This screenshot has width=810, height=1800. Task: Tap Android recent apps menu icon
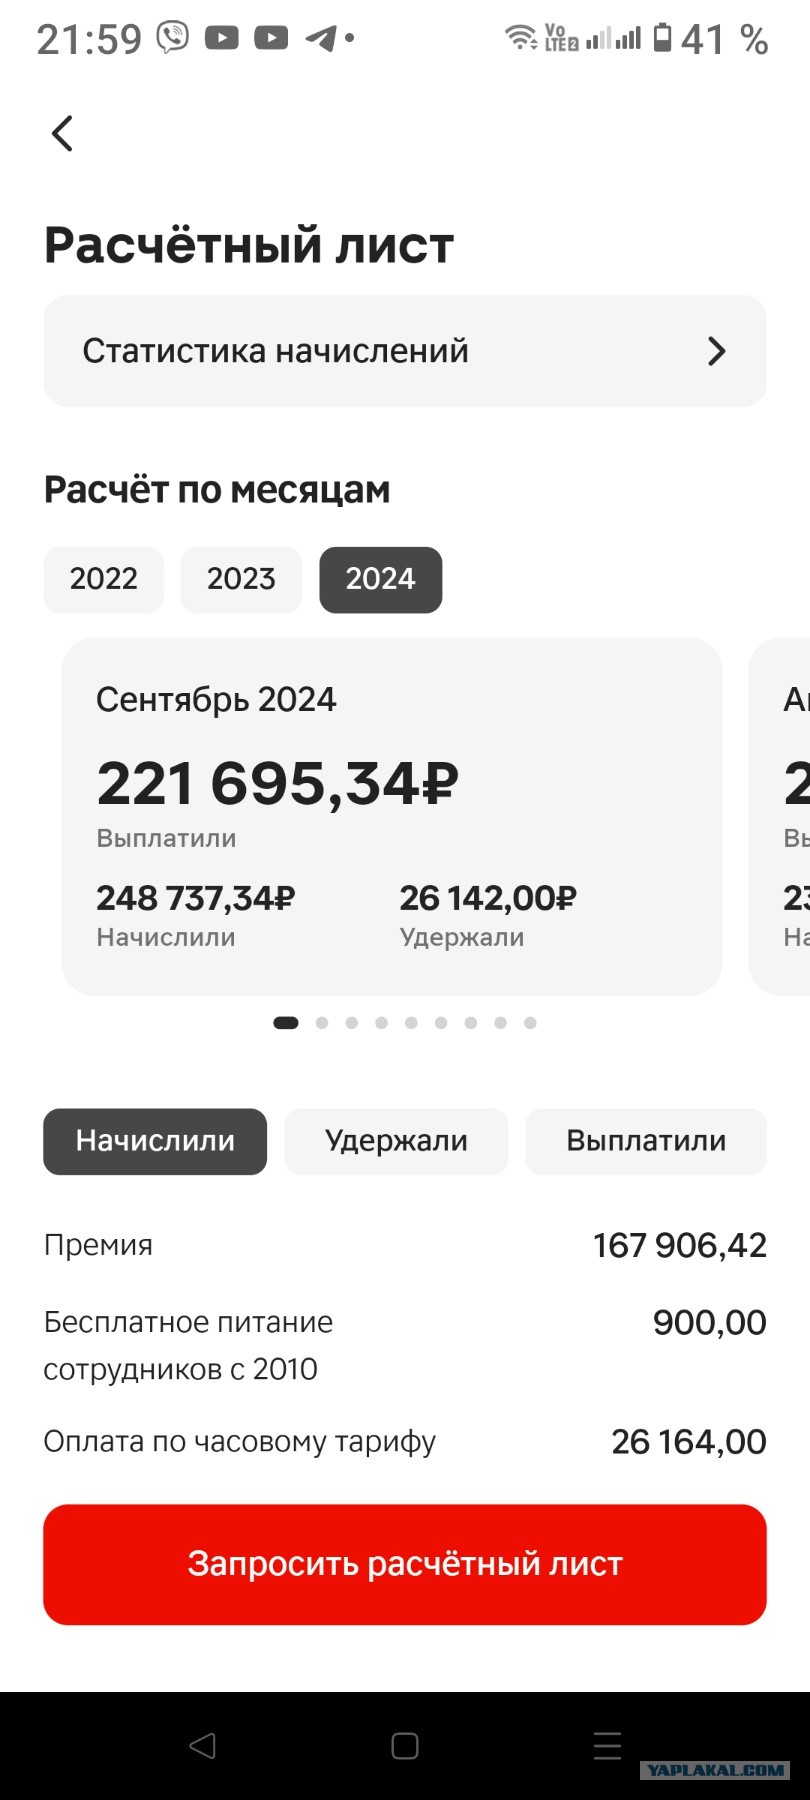[607, 1746]
